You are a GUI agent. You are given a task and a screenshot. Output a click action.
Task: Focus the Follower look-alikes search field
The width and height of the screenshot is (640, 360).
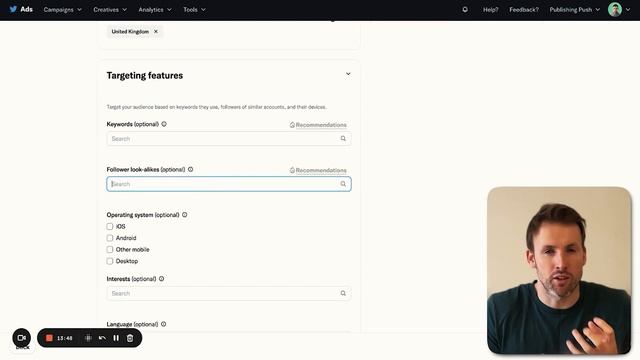point(229,184)
